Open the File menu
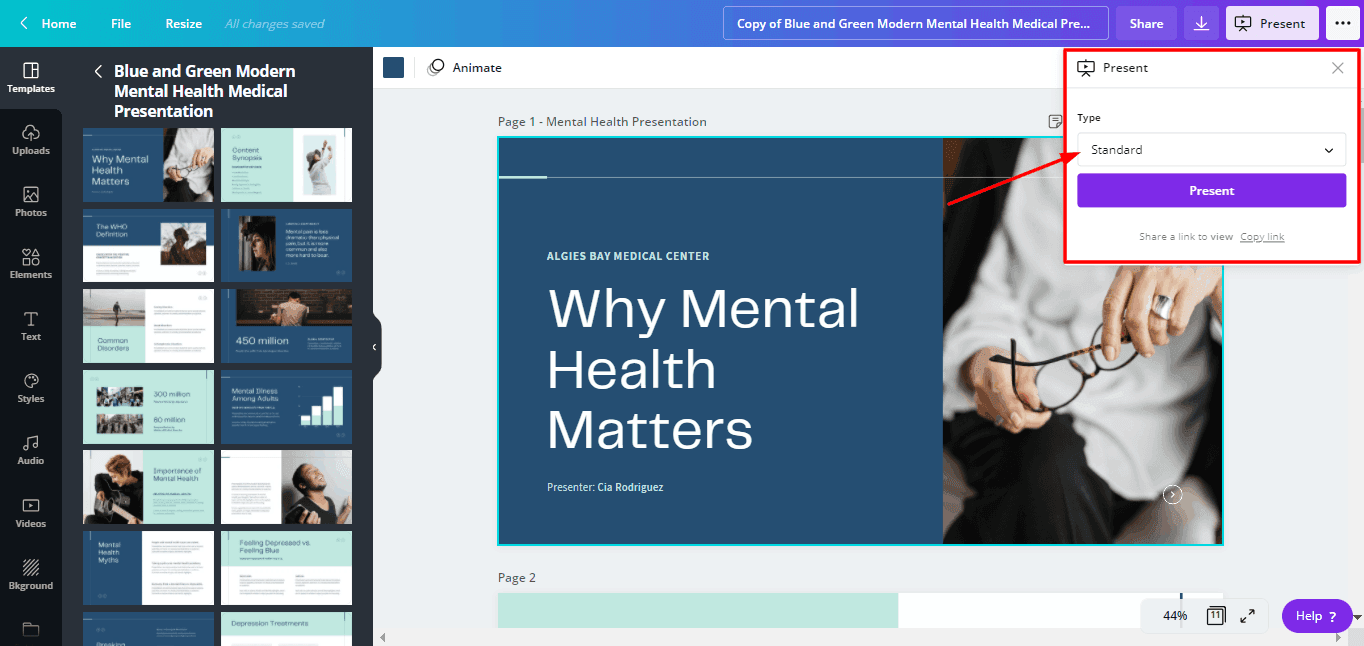Image resolution: width=1364 pixels, height=646 pixels. click(121, 23)
